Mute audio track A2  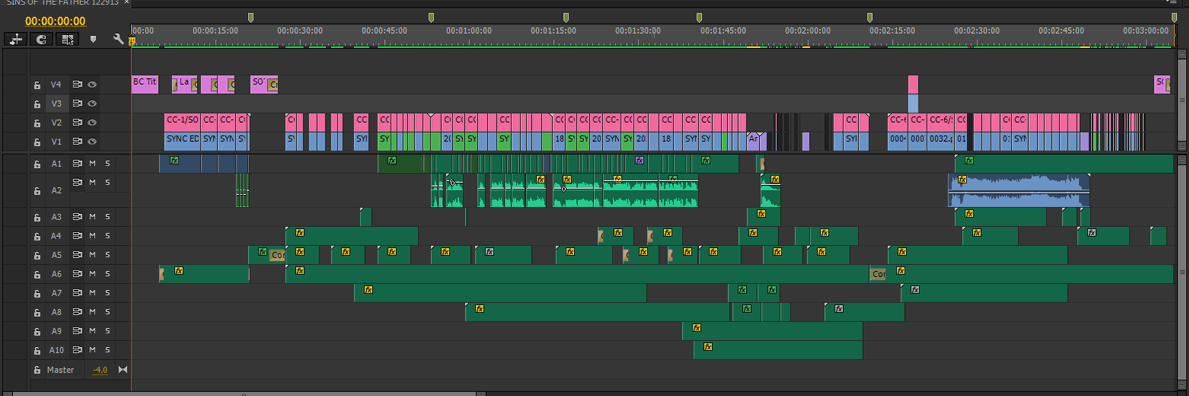tap(93, 182)
